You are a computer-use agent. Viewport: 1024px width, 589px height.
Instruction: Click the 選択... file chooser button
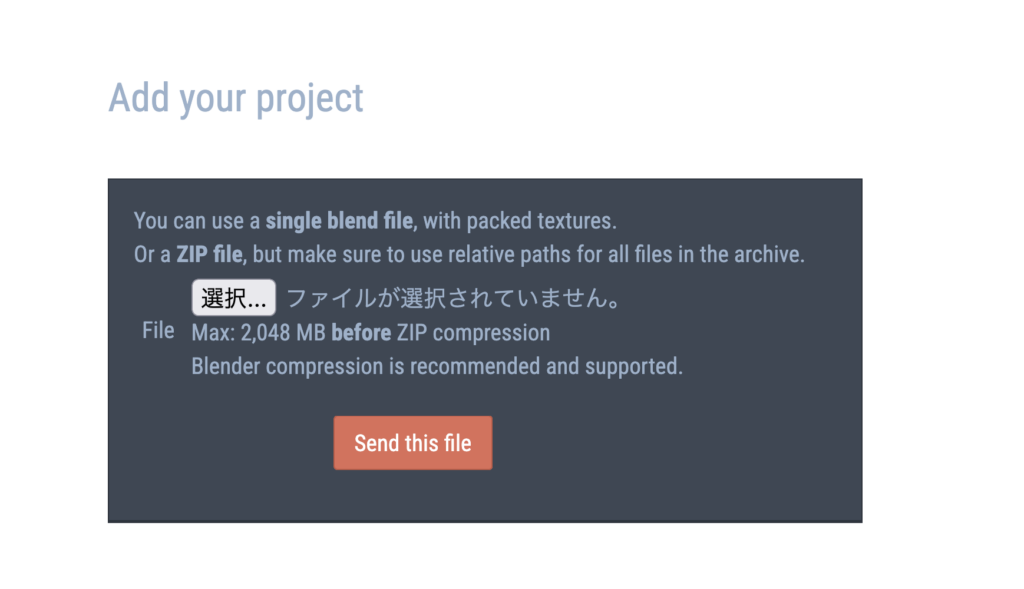233,298
